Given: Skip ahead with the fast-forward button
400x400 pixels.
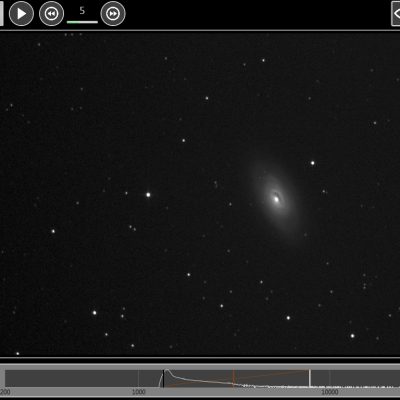Looking at the screenshot, I should tap(113, 13).
